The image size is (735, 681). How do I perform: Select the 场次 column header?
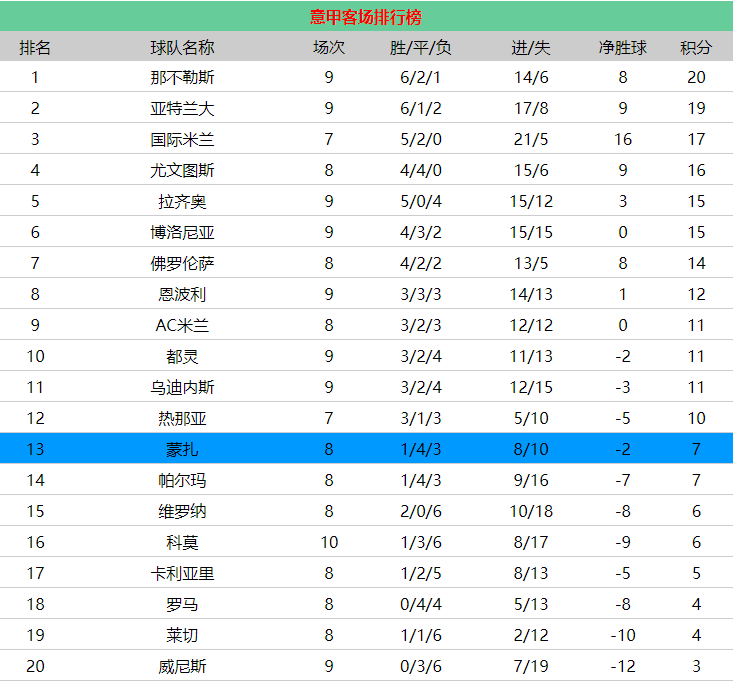click(x=329, y=47)
